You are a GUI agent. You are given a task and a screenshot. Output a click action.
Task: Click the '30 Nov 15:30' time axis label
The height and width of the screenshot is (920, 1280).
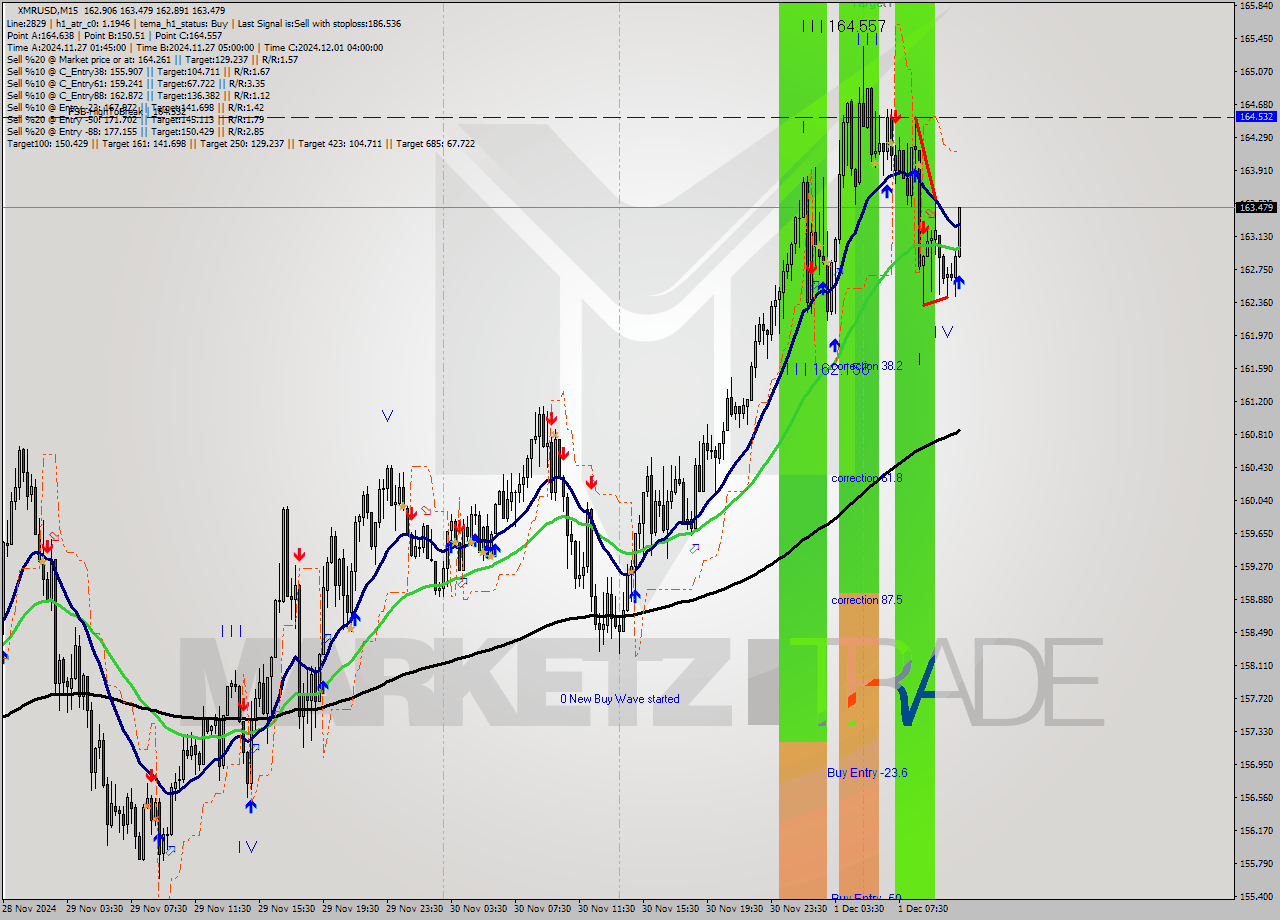[x=671, y=909]
